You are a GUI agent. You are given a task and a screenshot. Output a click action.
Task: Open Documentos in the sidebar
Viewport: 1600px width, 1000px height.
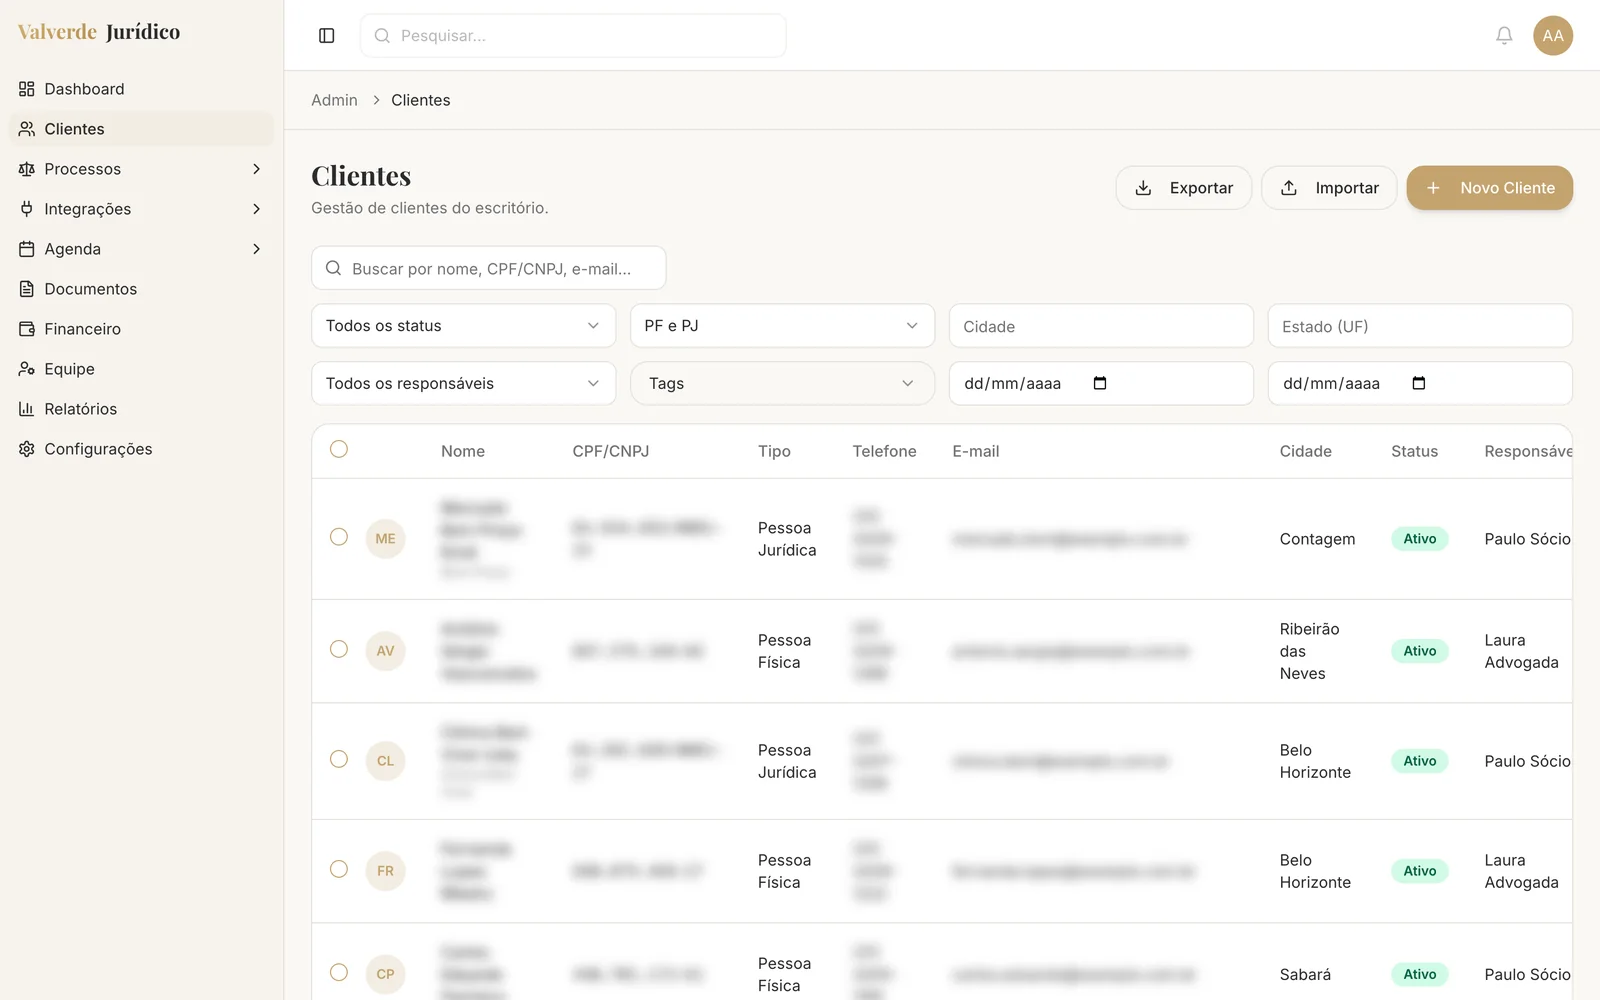tap(141, 289)
